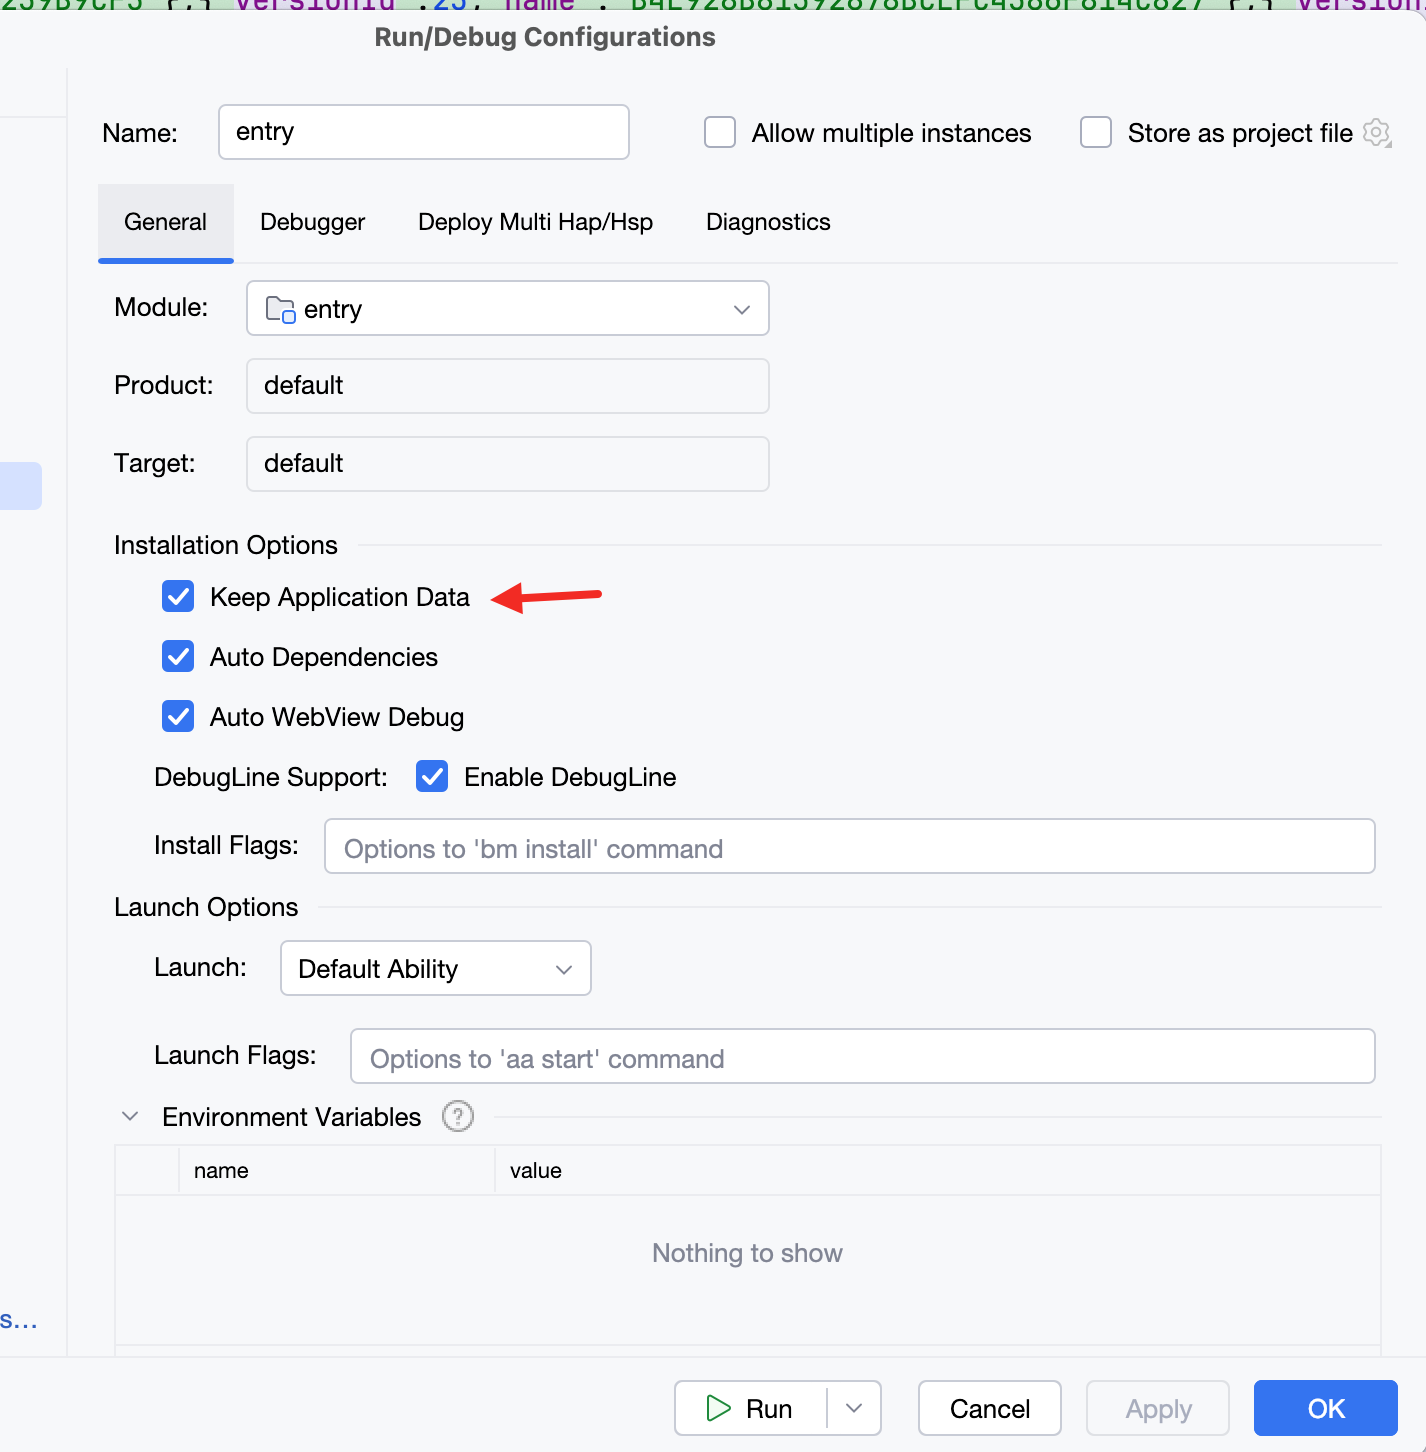
Task: Open the Run button dropdown arrow
Action: click(x=854, y=1408)
